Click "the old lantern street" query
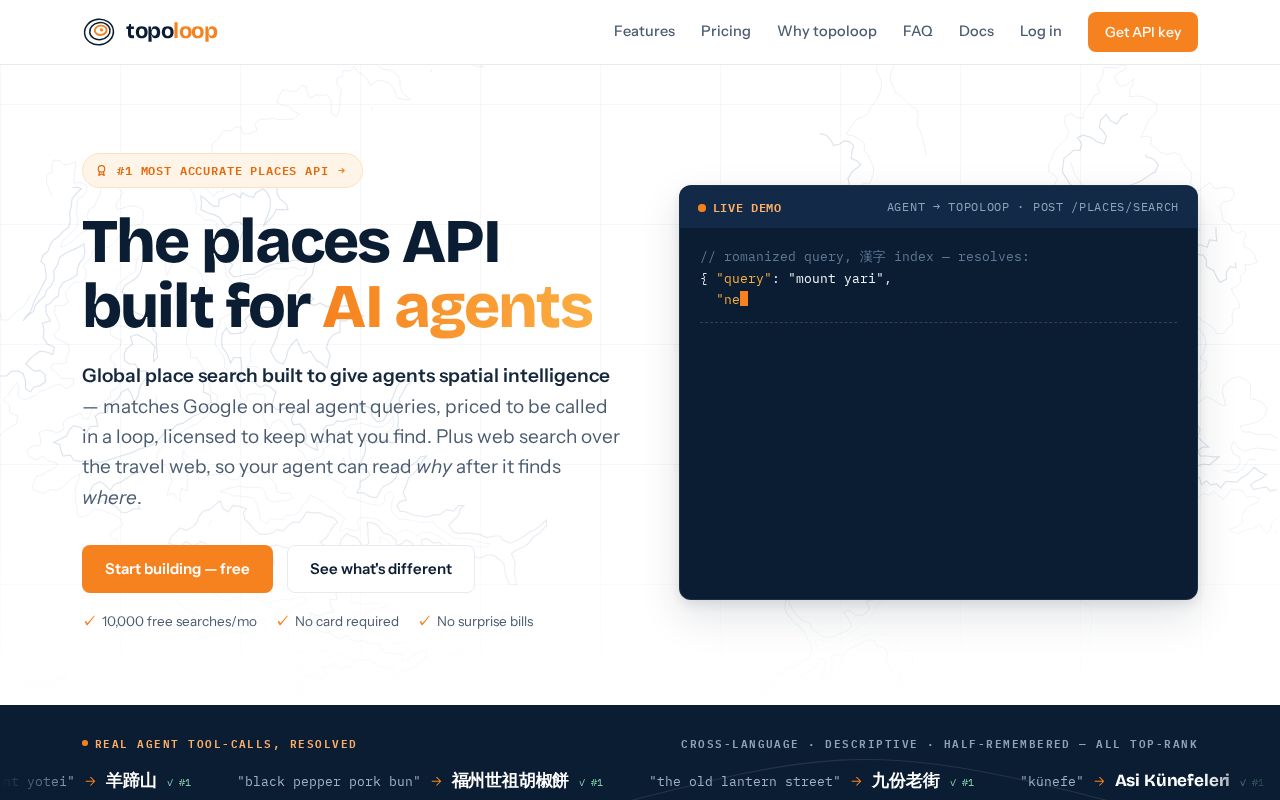Screen dimensions: 1280x800 coord(745,782)
